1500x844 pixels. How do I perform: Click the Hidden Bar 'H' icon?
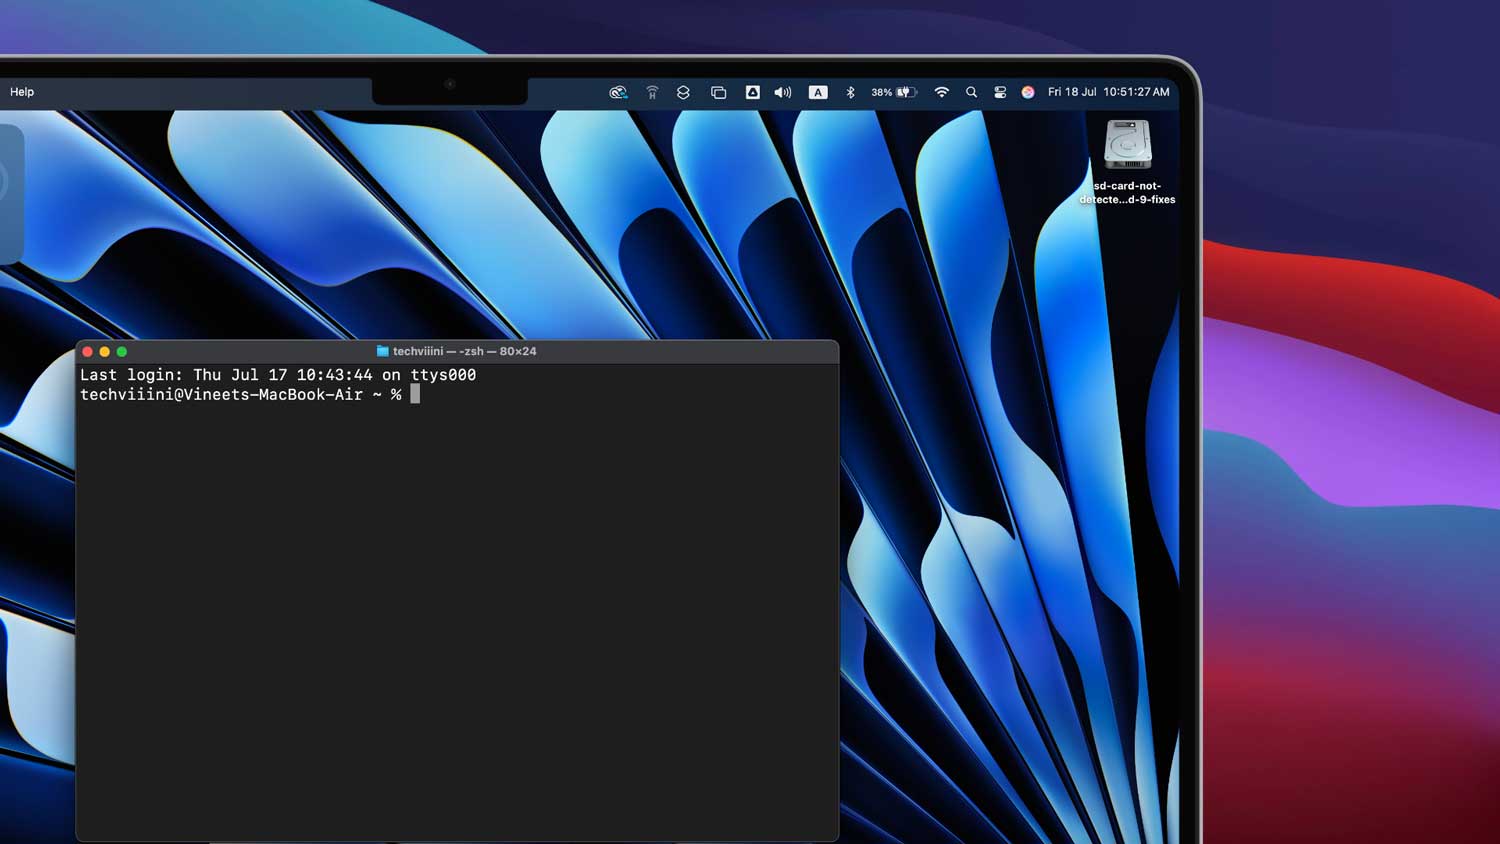pyautogui.click(x=652, y=91)
